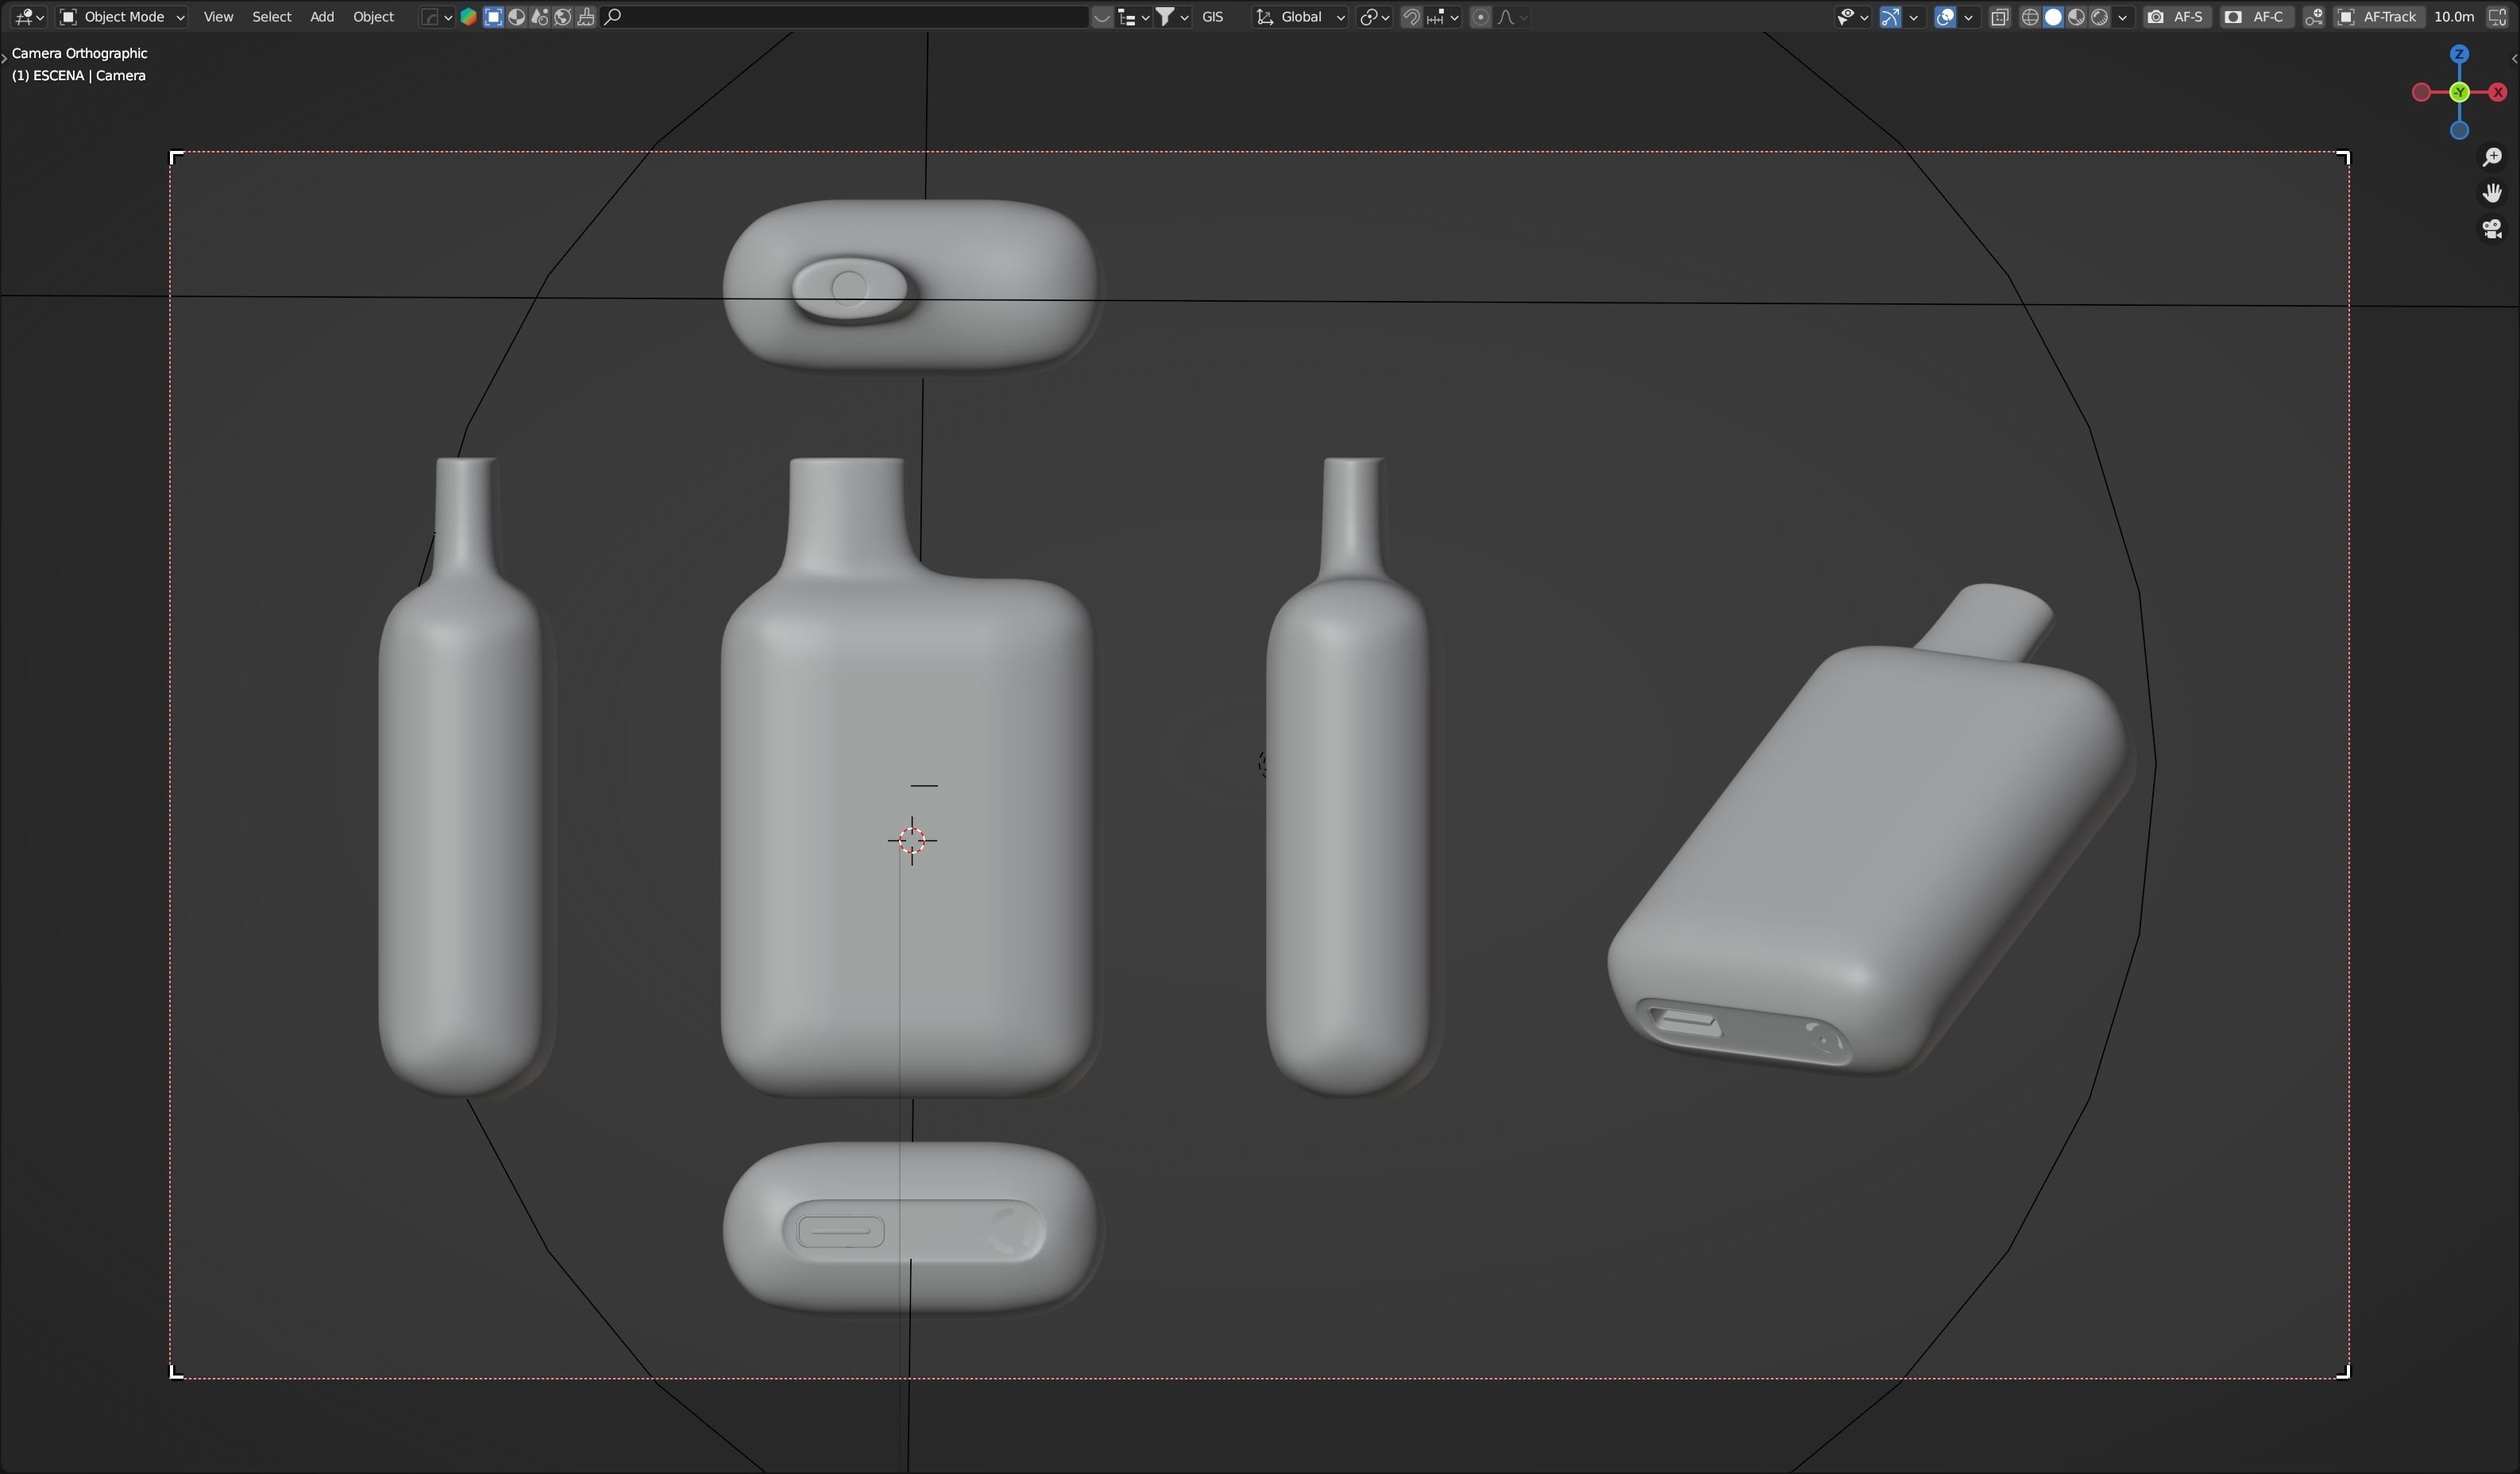The image size is (2520, 1474).
Task: Activate the pan hand tool in the sidebar
Action: point(2493,193)
